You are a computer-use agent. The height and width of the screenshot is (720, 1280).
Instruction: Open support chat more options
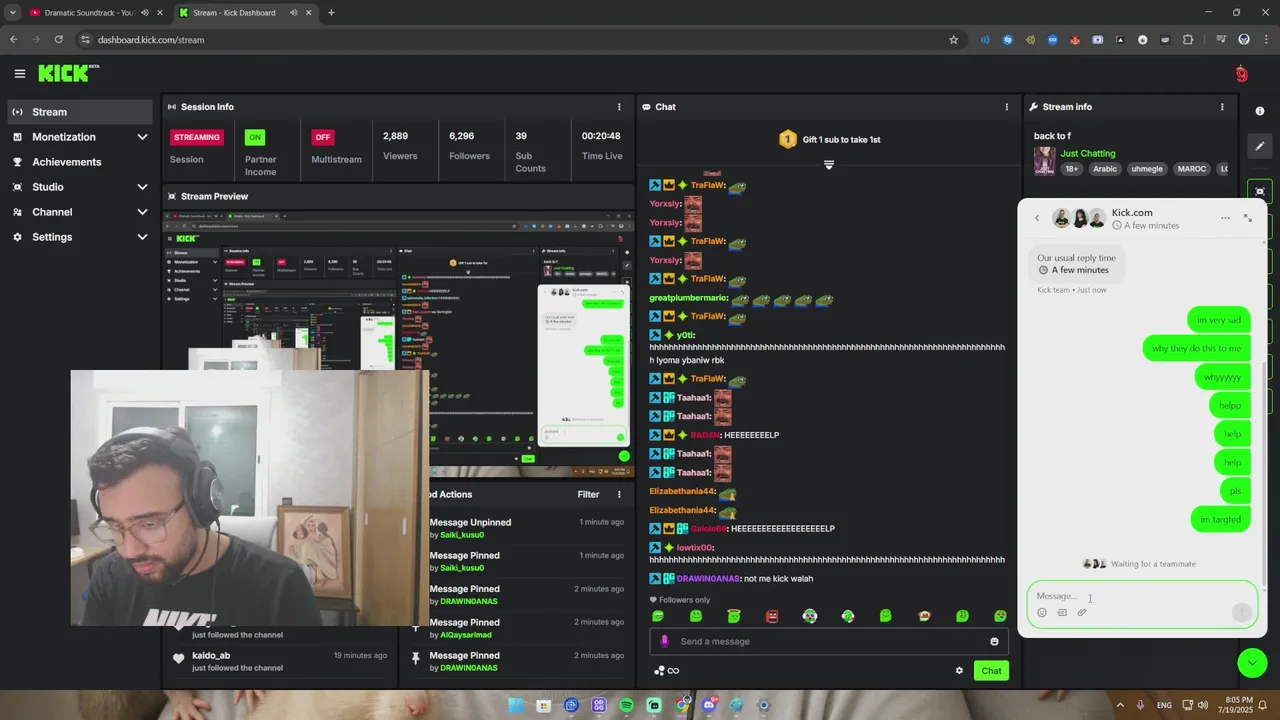1225,218
